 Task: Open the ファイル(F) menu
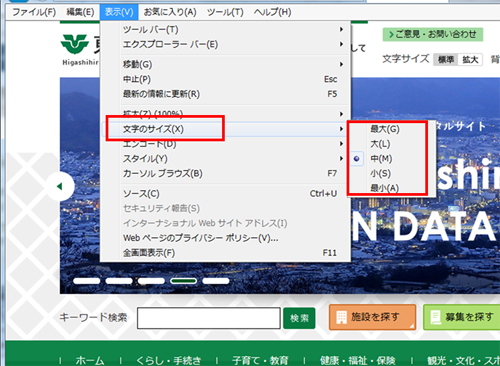34,12
